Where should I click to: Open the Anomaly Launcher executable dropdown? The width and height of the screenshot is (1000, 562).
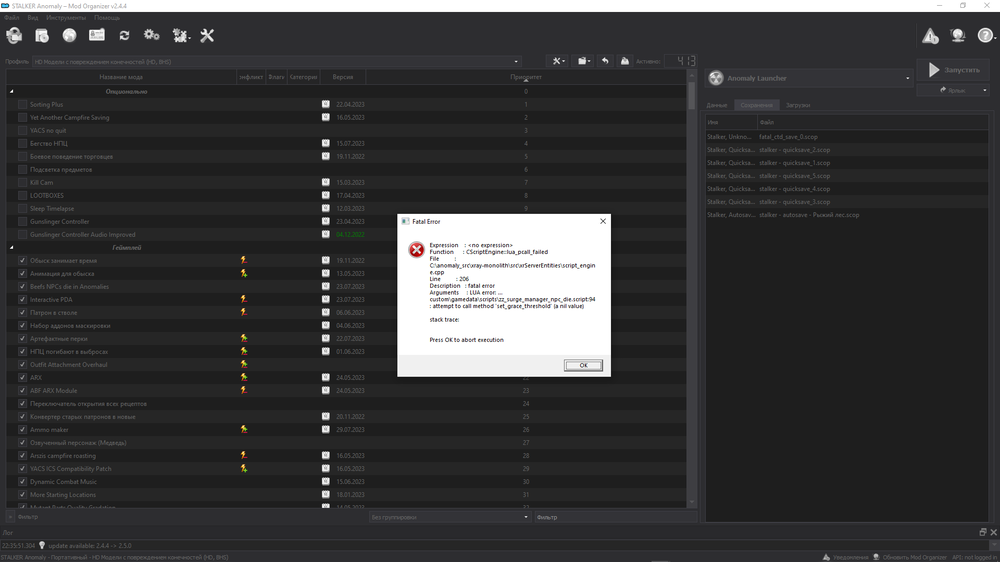(x=809, y=78)
